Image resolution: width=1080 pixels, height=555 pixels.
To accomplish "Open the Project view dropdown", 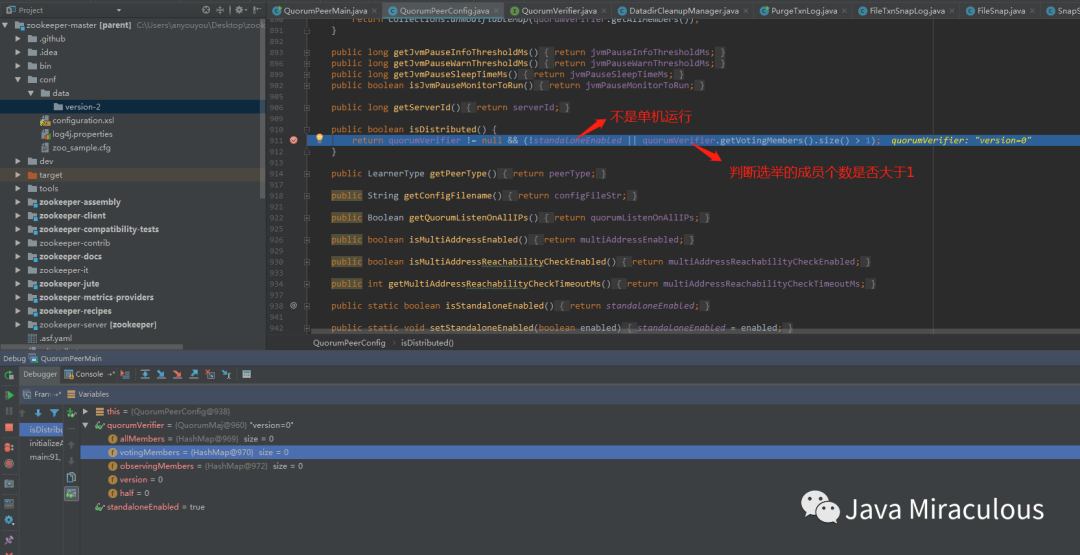I will tap(118, 10).
